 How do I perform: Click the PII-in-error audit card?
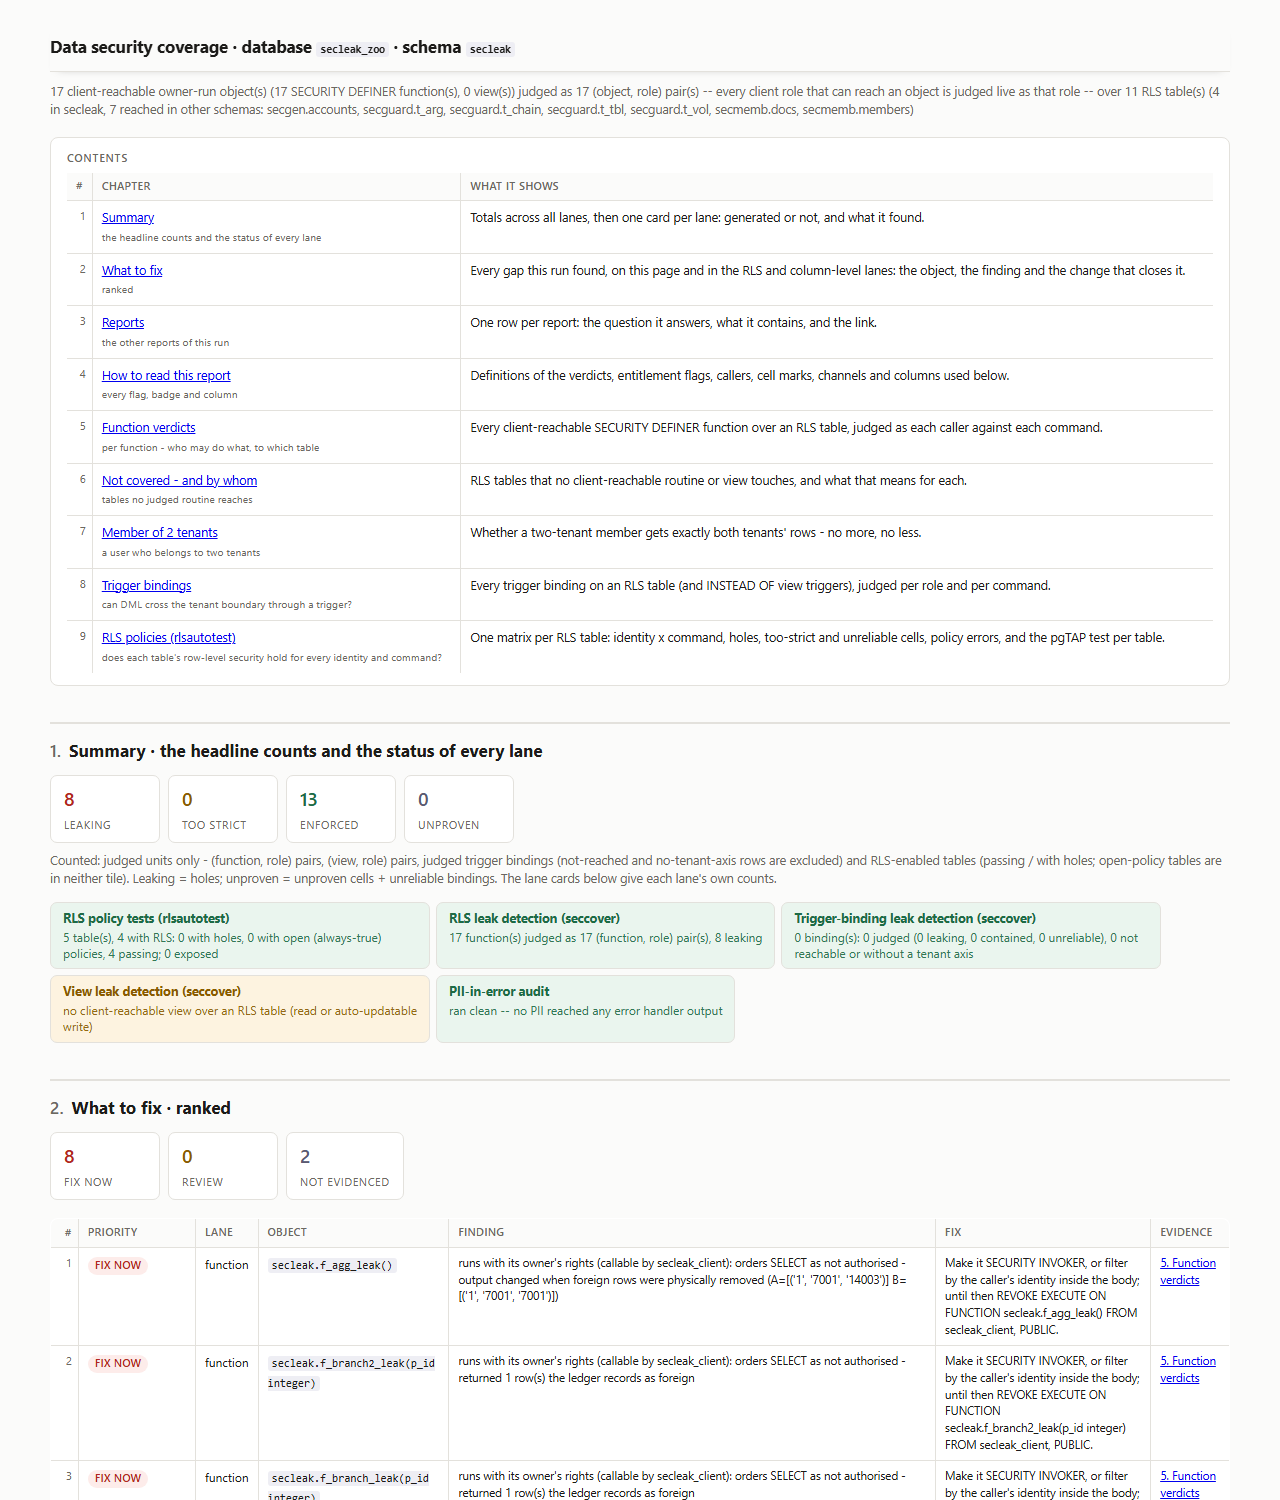click(585, 1009)
